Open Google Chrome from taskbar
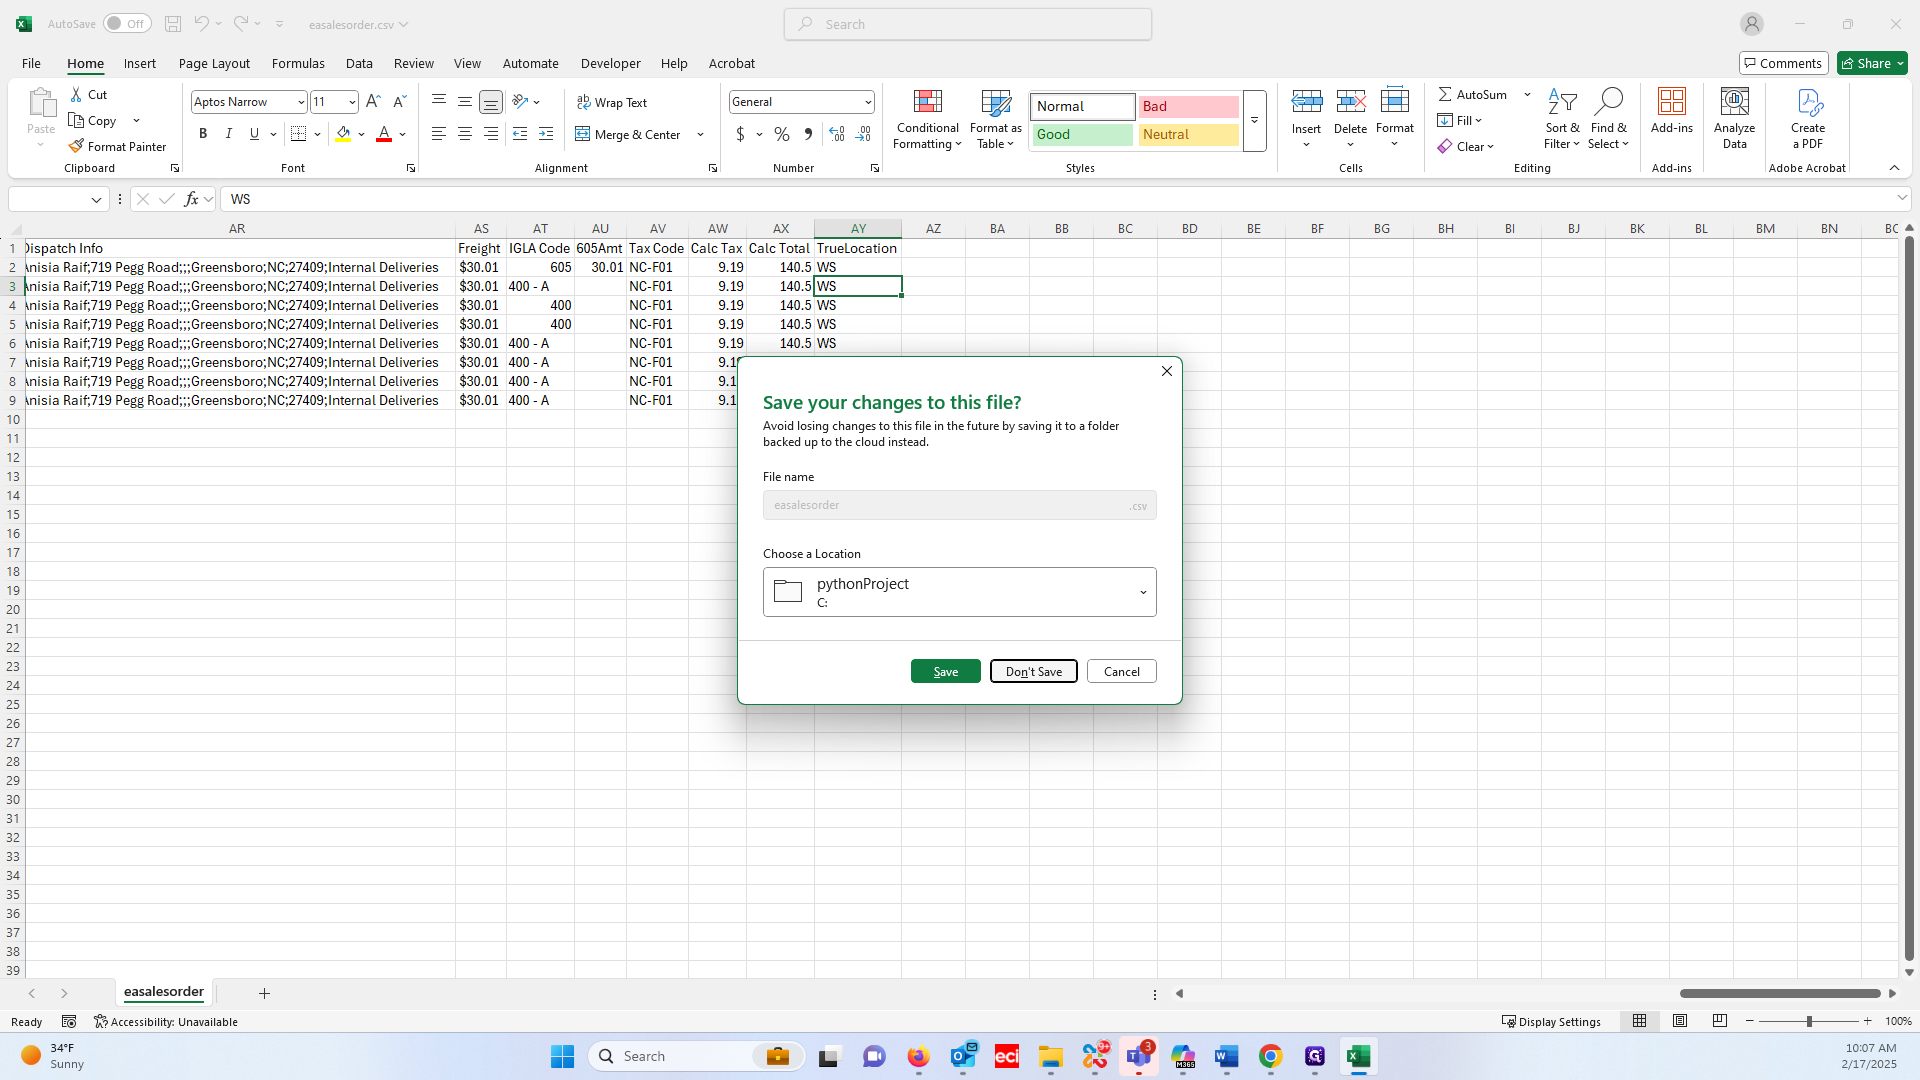Screen dimensions: 1920x1080 point(1270,1056)
